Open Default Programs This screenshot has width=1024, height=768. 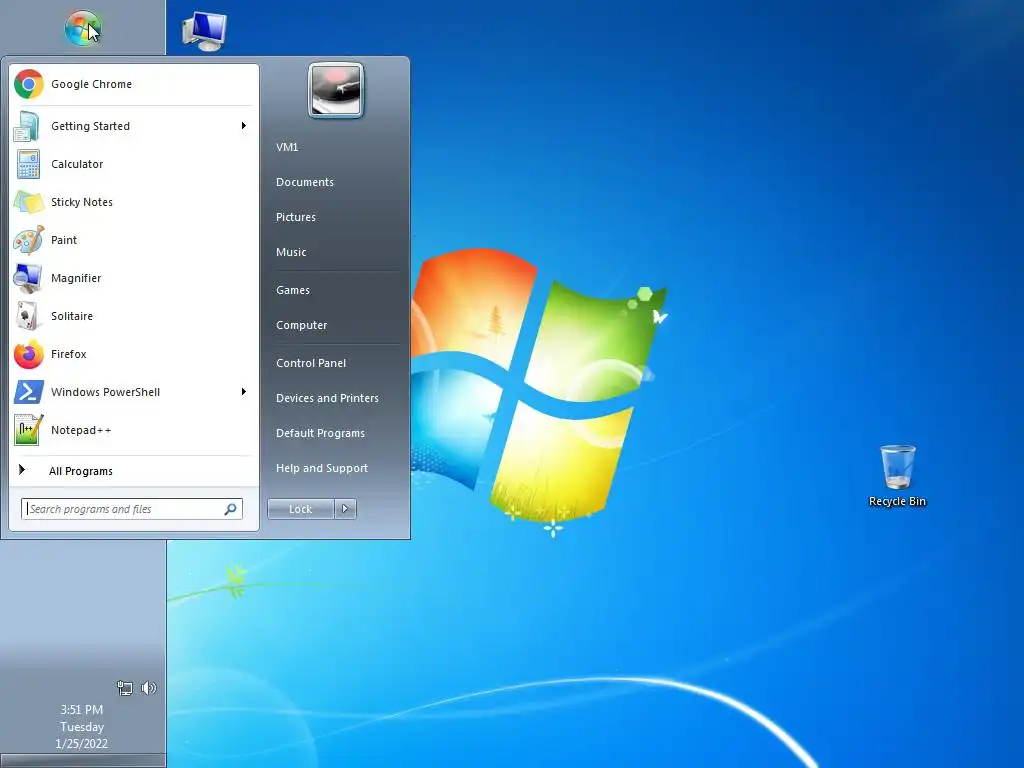pyautogui.click(x=320, y=433)
